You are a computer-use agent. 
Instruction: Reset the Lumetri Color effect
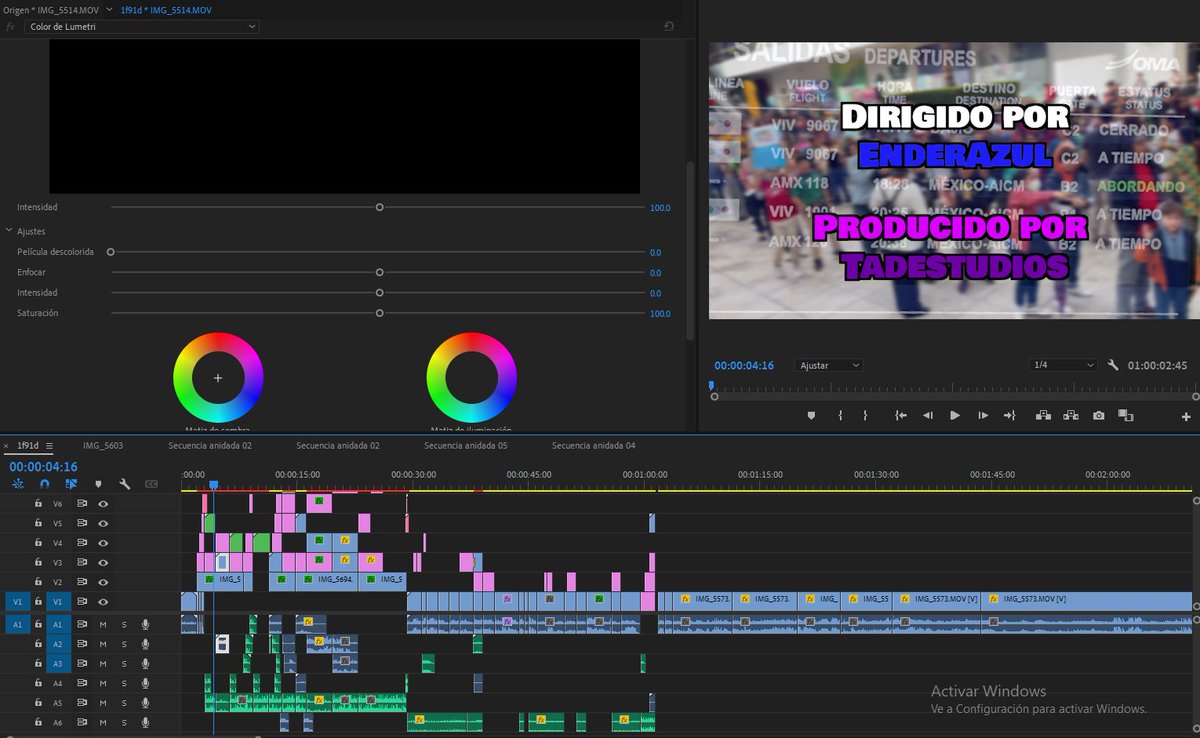[x=669, y=26]
